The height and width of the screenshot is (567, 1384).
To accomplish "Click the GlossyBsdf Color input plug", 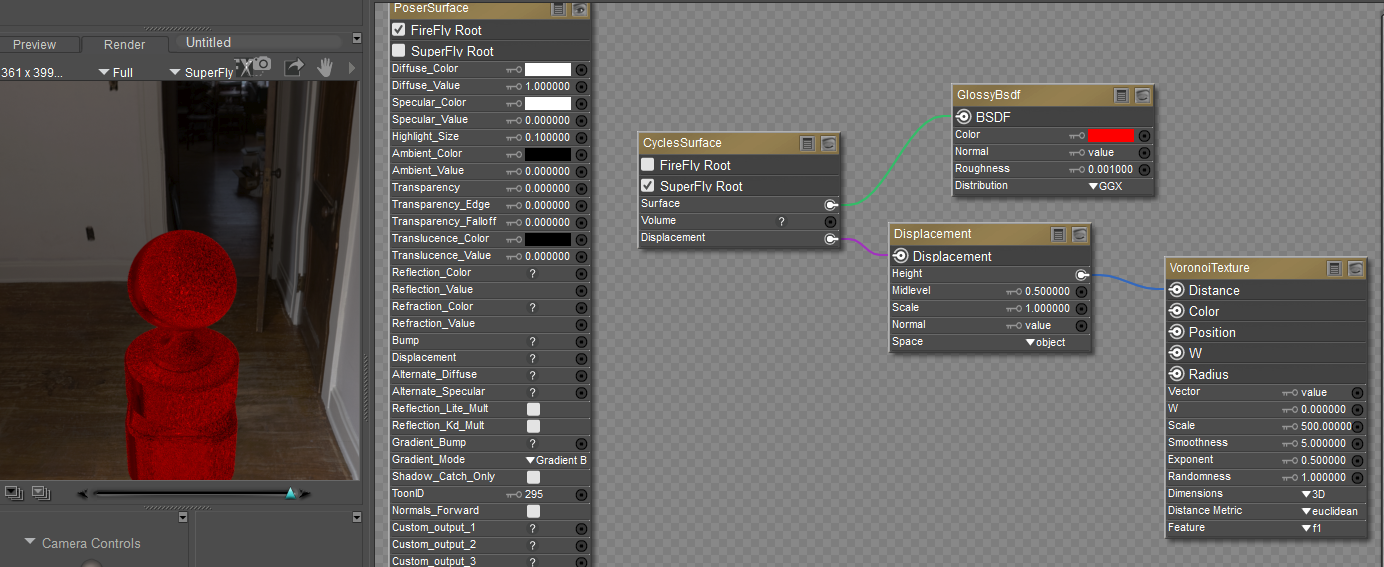I will click(x=1144, y=135).
